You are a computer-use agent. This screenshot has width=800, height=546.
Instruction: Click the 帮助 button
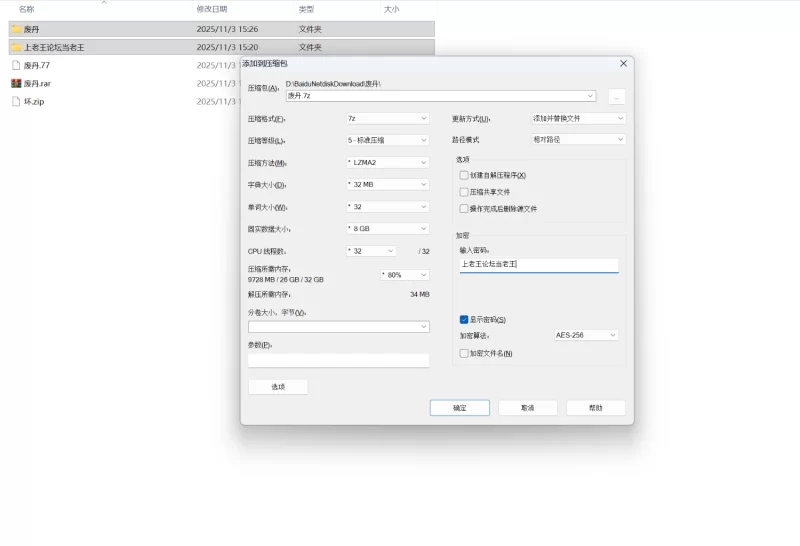pos(595,408)
